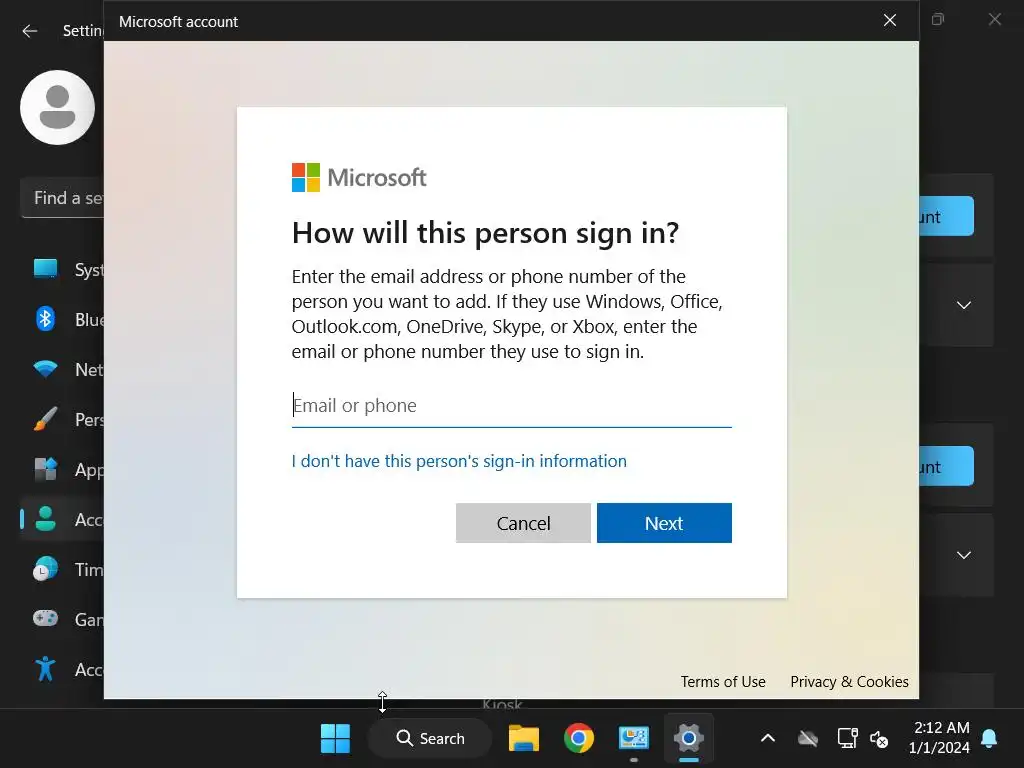Open network display tray icon

coord(847,739)
